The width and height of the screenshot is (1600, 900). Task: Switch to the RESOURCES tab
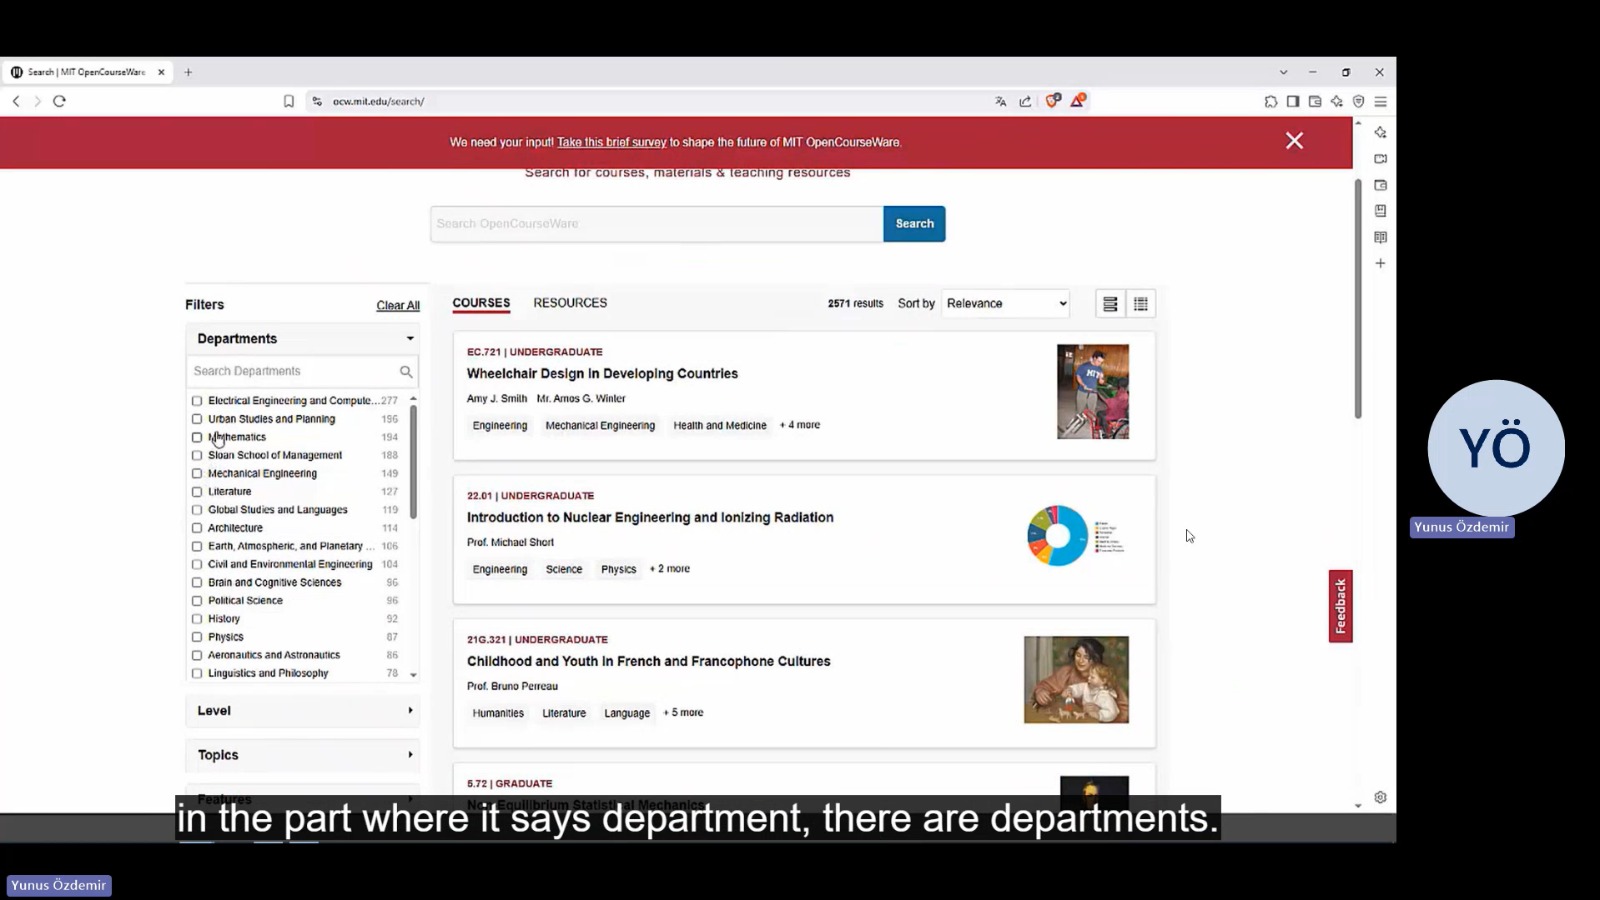click(x=570, y=303)
